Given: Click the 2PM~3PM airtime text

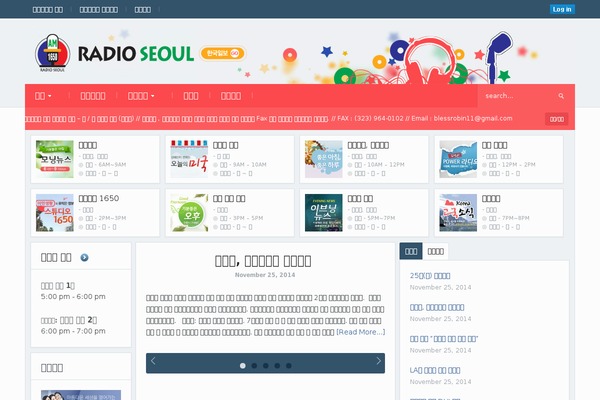Looking at the screenshot, I should pyautogui.click(x=112, y=218).
